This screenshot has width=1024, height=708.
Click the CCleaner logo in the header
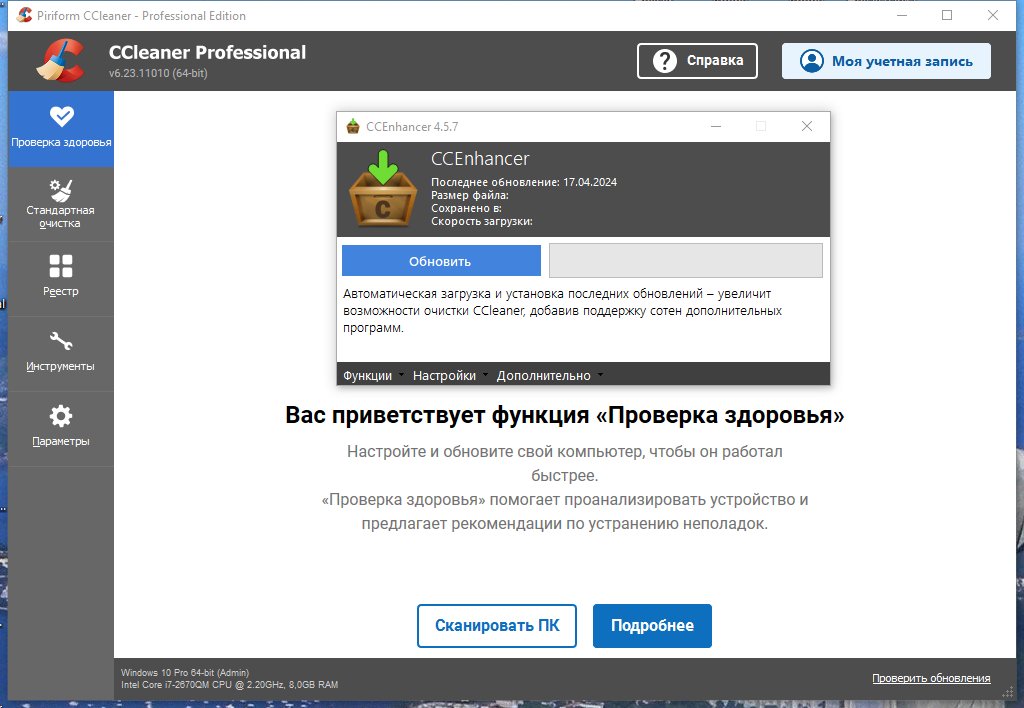[x=60, y=61]
